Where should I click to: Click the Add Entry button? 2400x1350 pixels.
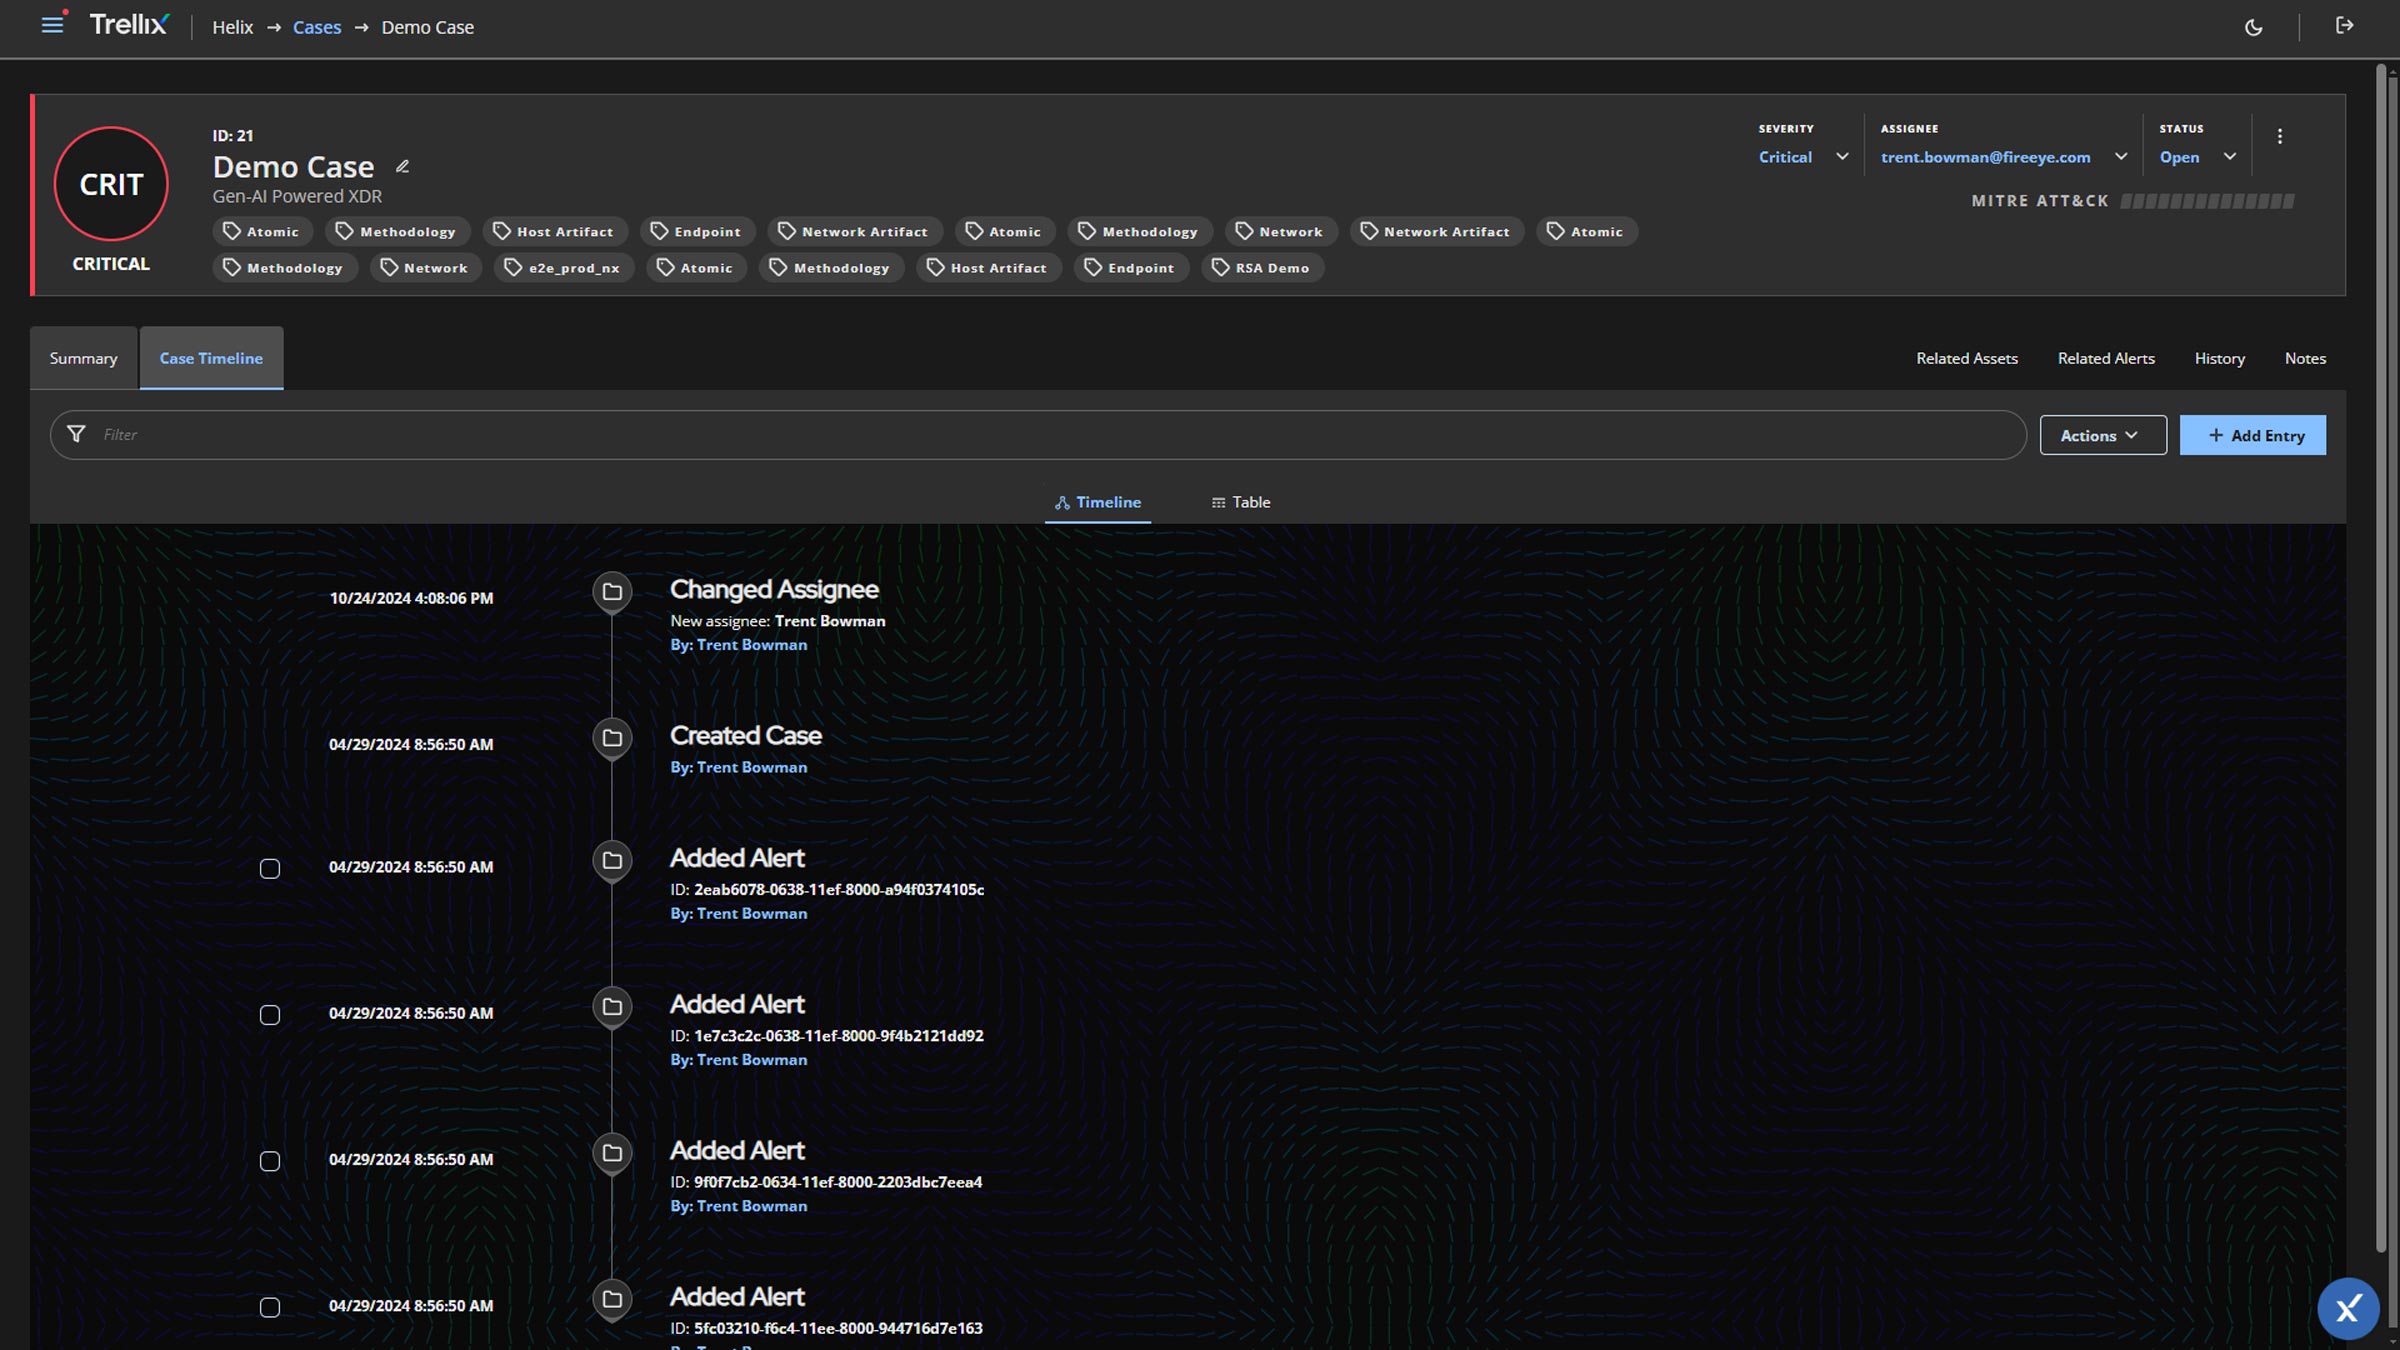point(2253,435)
